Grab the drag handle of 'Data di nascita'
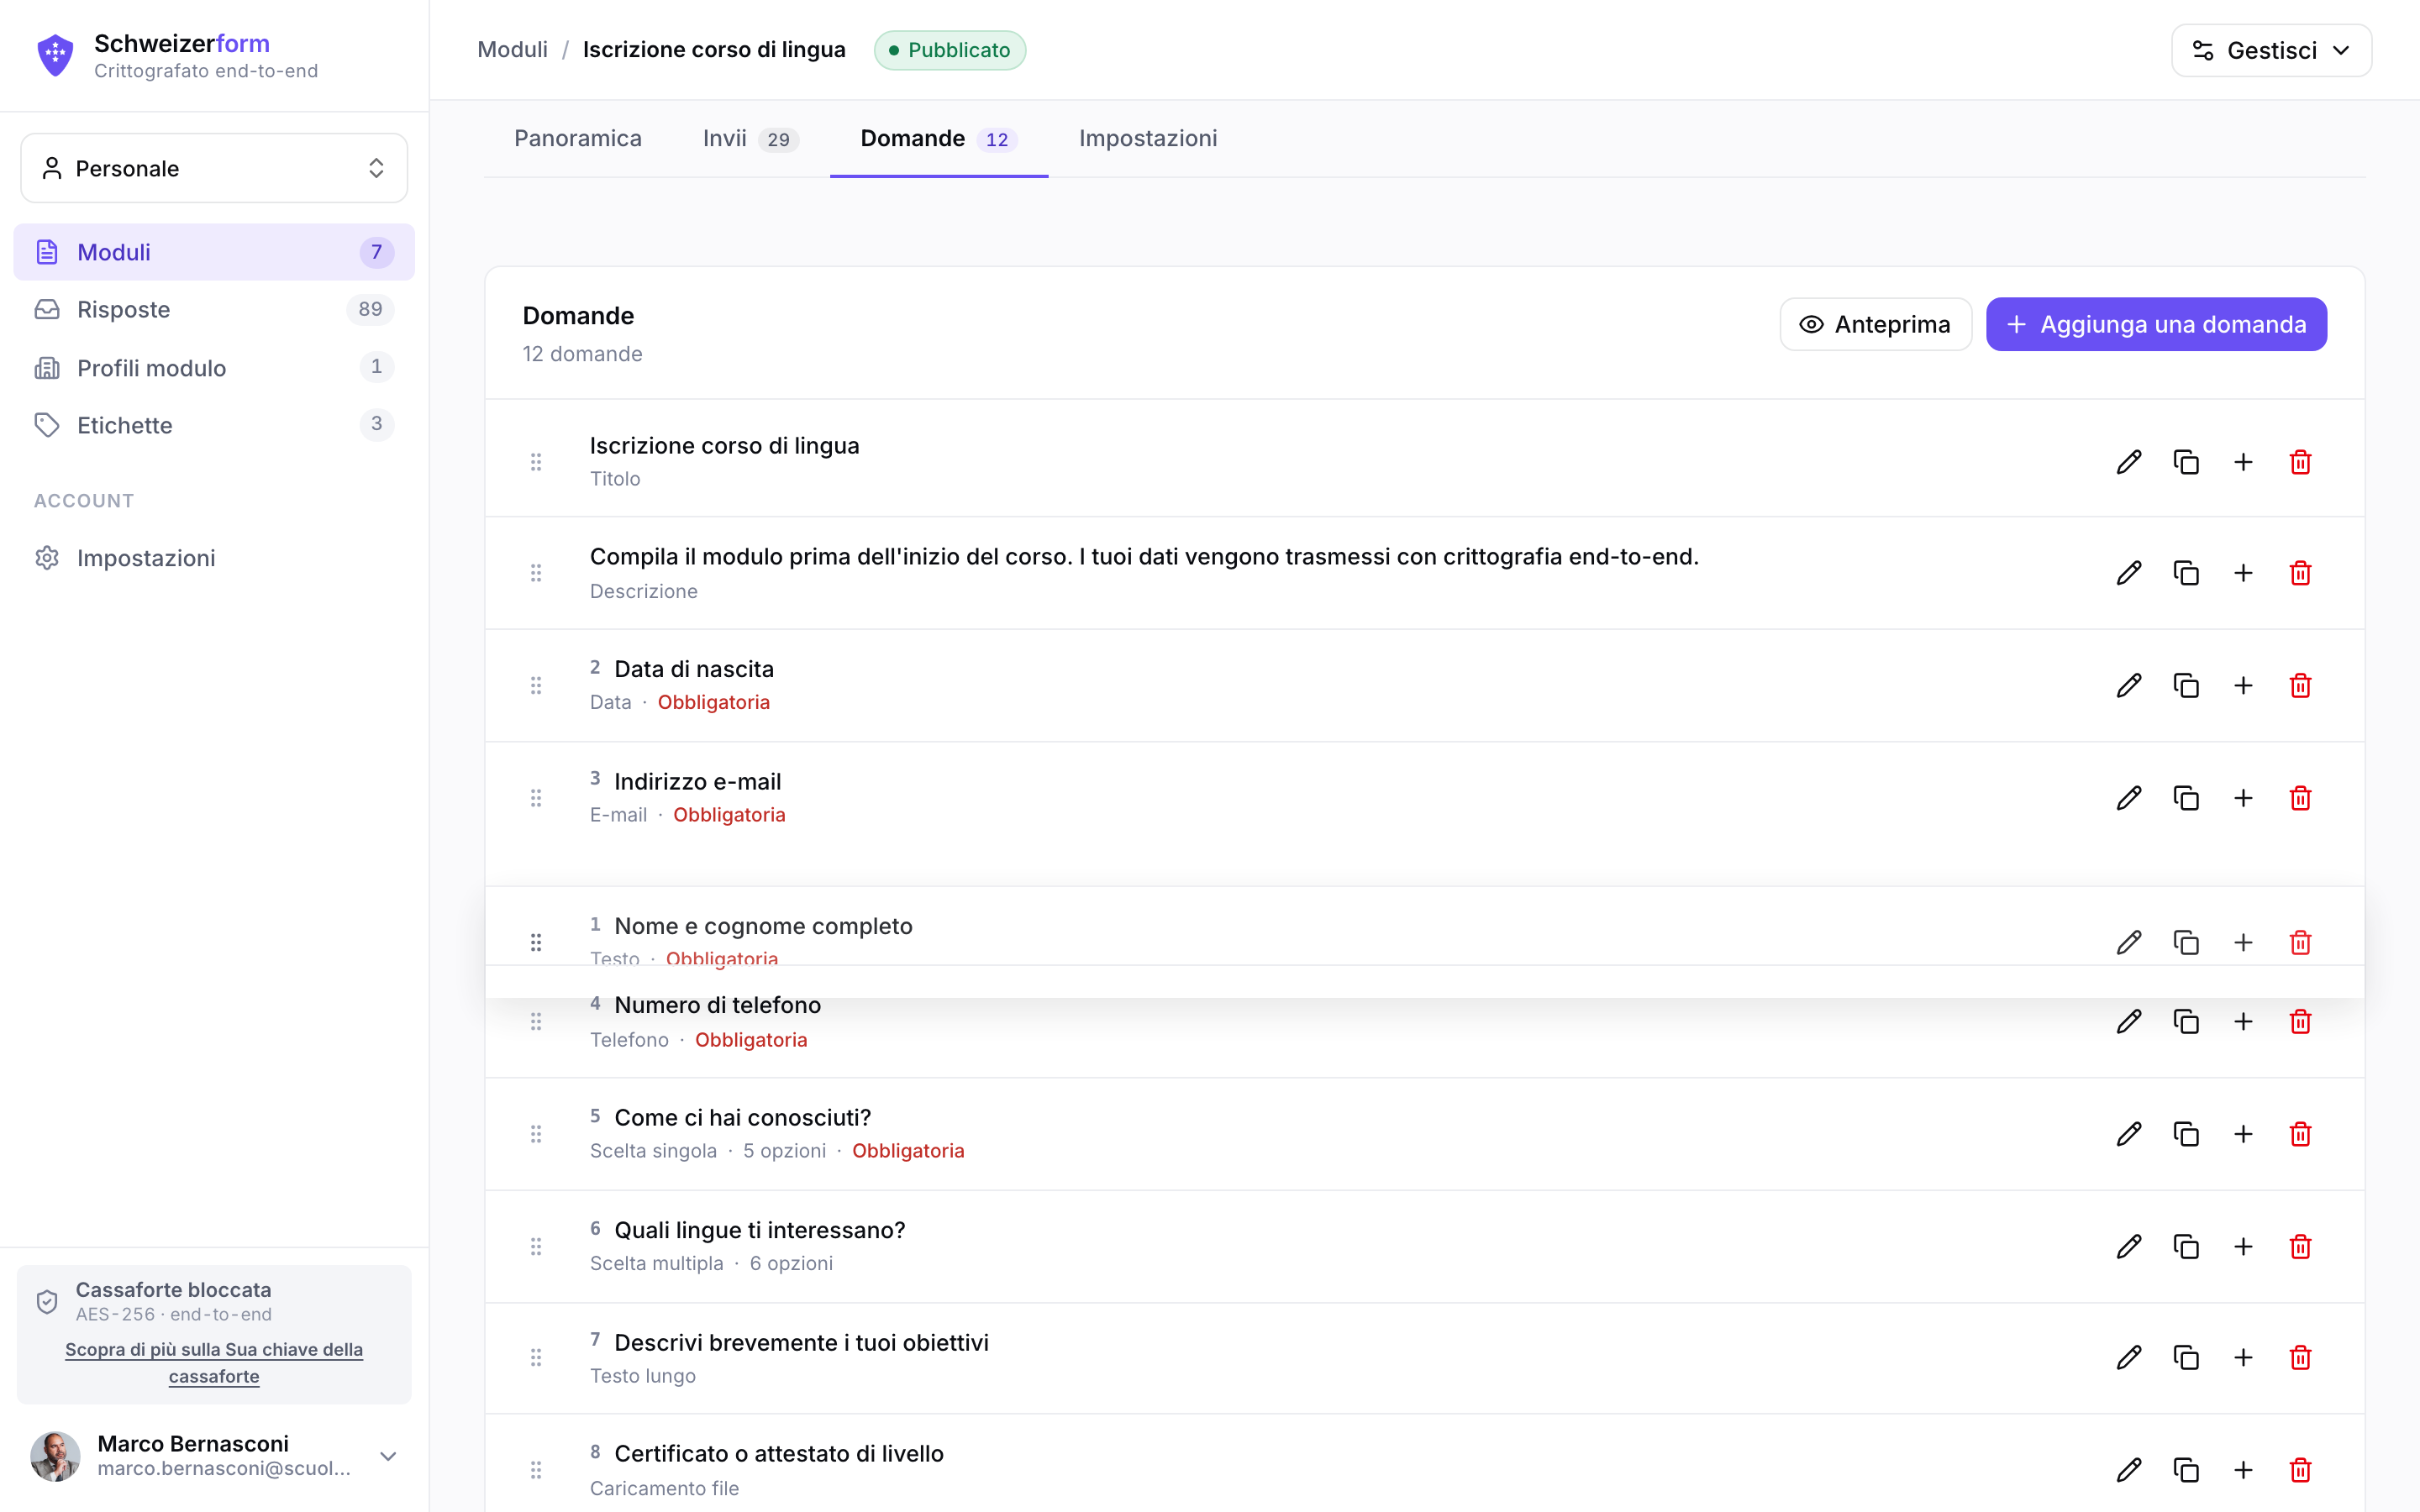 pos(536,685)
